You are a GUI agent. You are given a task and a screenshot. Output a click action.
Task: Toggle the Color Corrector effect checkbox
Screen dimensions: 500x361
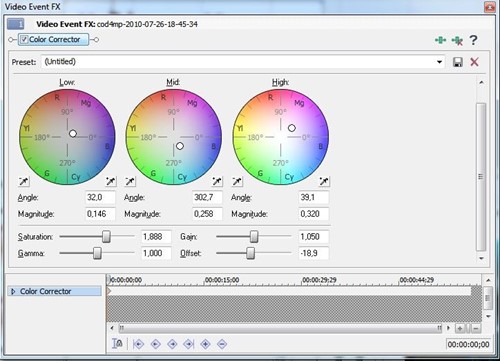pos(24,40)
